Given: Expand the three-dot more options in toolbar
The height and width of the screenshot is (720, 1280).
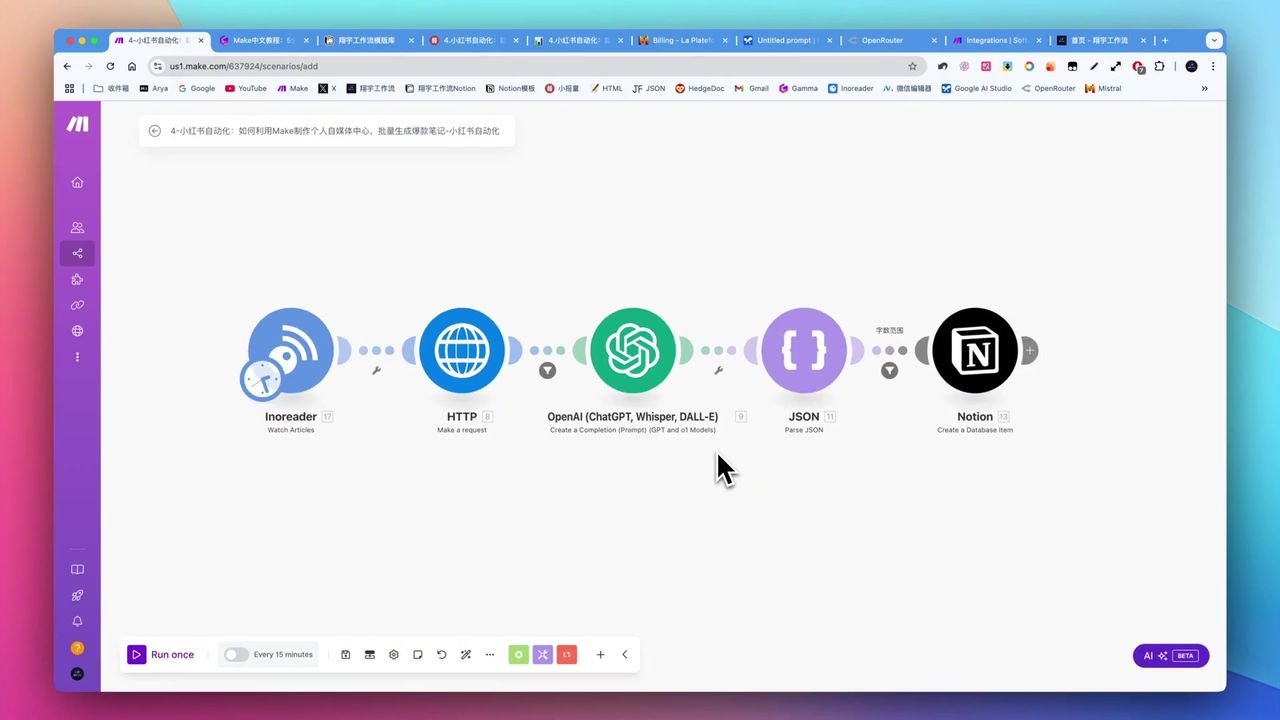Looking at the screenshot, I should coord(489,655).
